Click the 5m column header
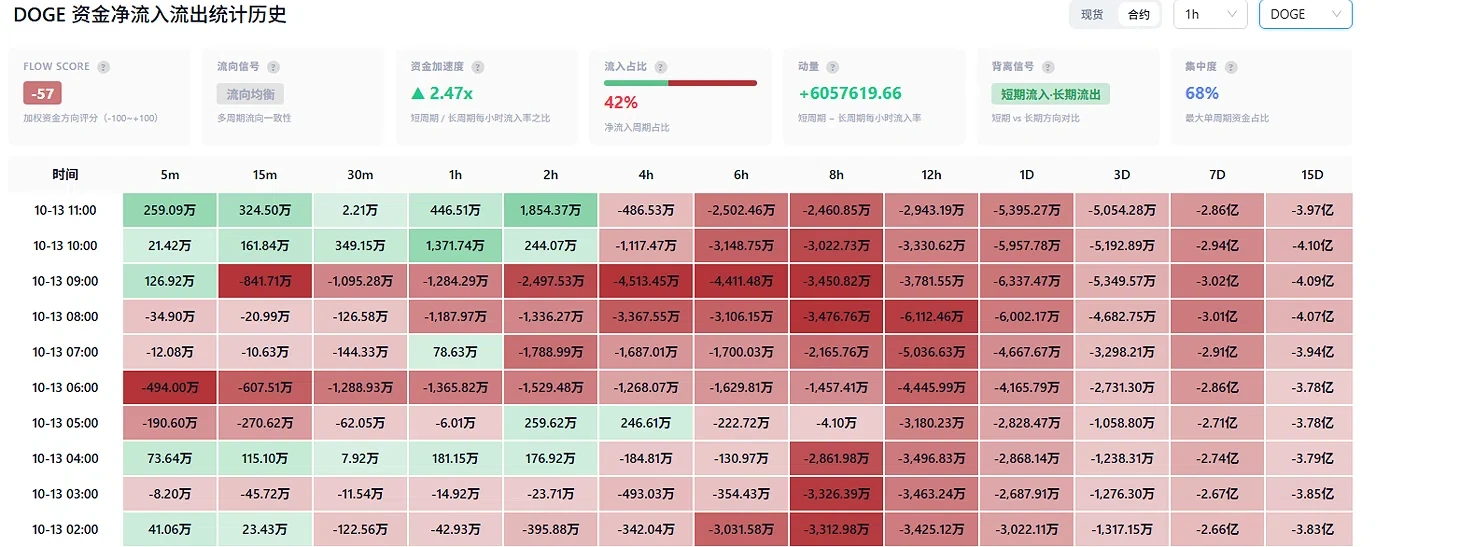The image size is (1460, 547). coord(170,175)
